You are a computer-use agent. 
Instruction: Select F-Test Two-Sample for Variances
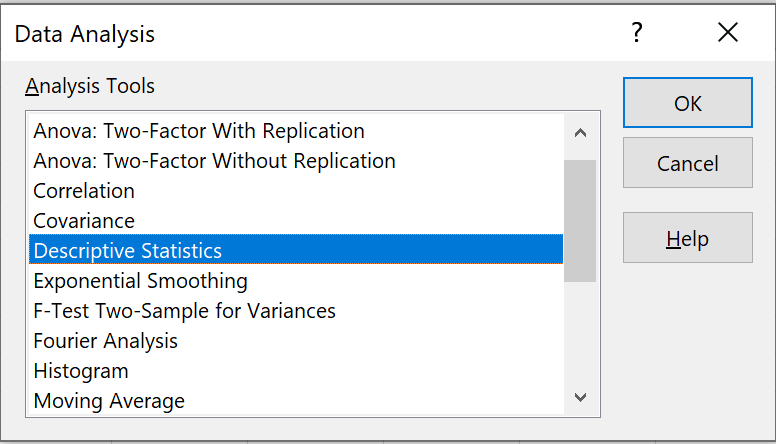[x=296, y=311]
